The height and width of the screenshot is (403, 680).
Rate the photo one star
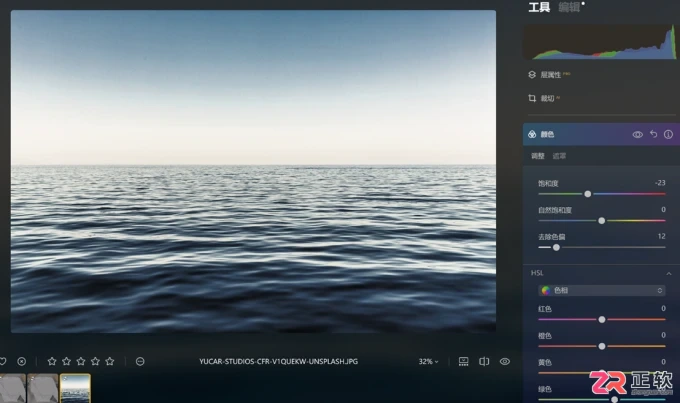[52, 361]
